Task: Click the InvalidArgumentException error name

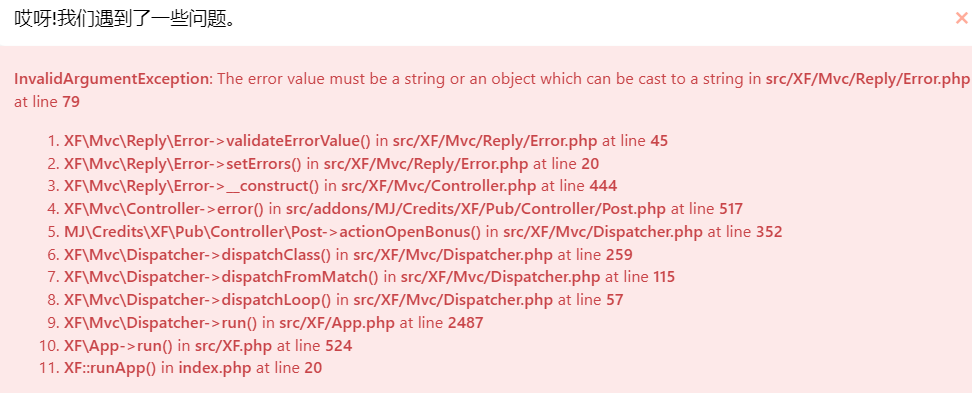Action: coord(113,79)
